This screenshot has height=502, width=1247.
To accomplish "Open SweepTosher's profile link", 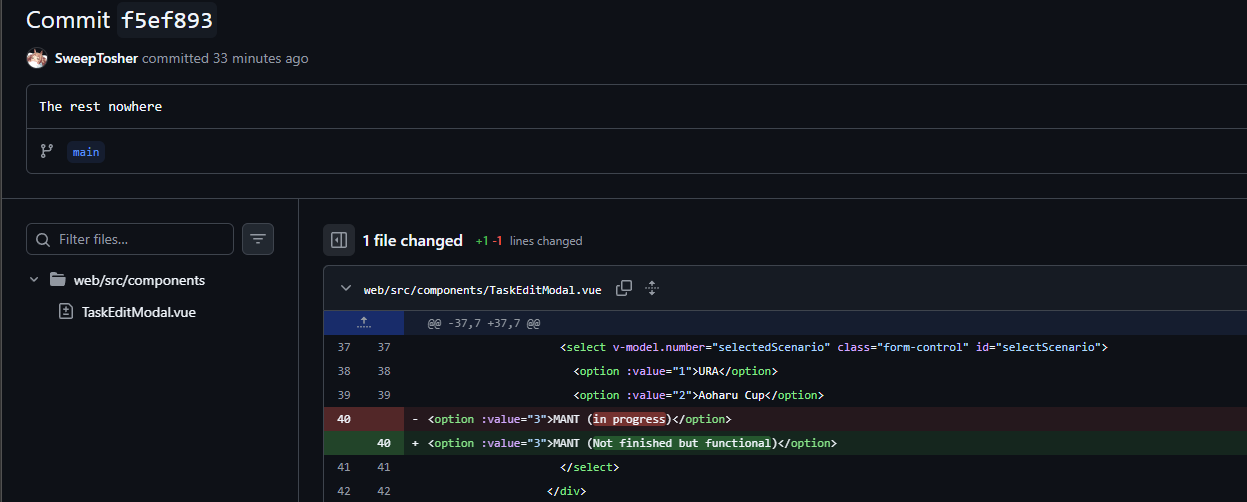I will 96,58.
